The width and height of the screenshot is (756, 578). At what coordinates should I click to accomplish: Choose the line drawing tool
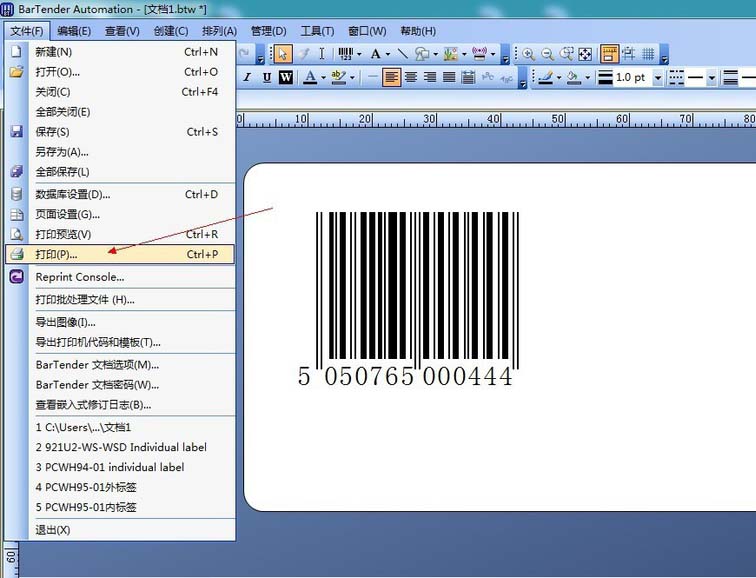pos(402,54)
